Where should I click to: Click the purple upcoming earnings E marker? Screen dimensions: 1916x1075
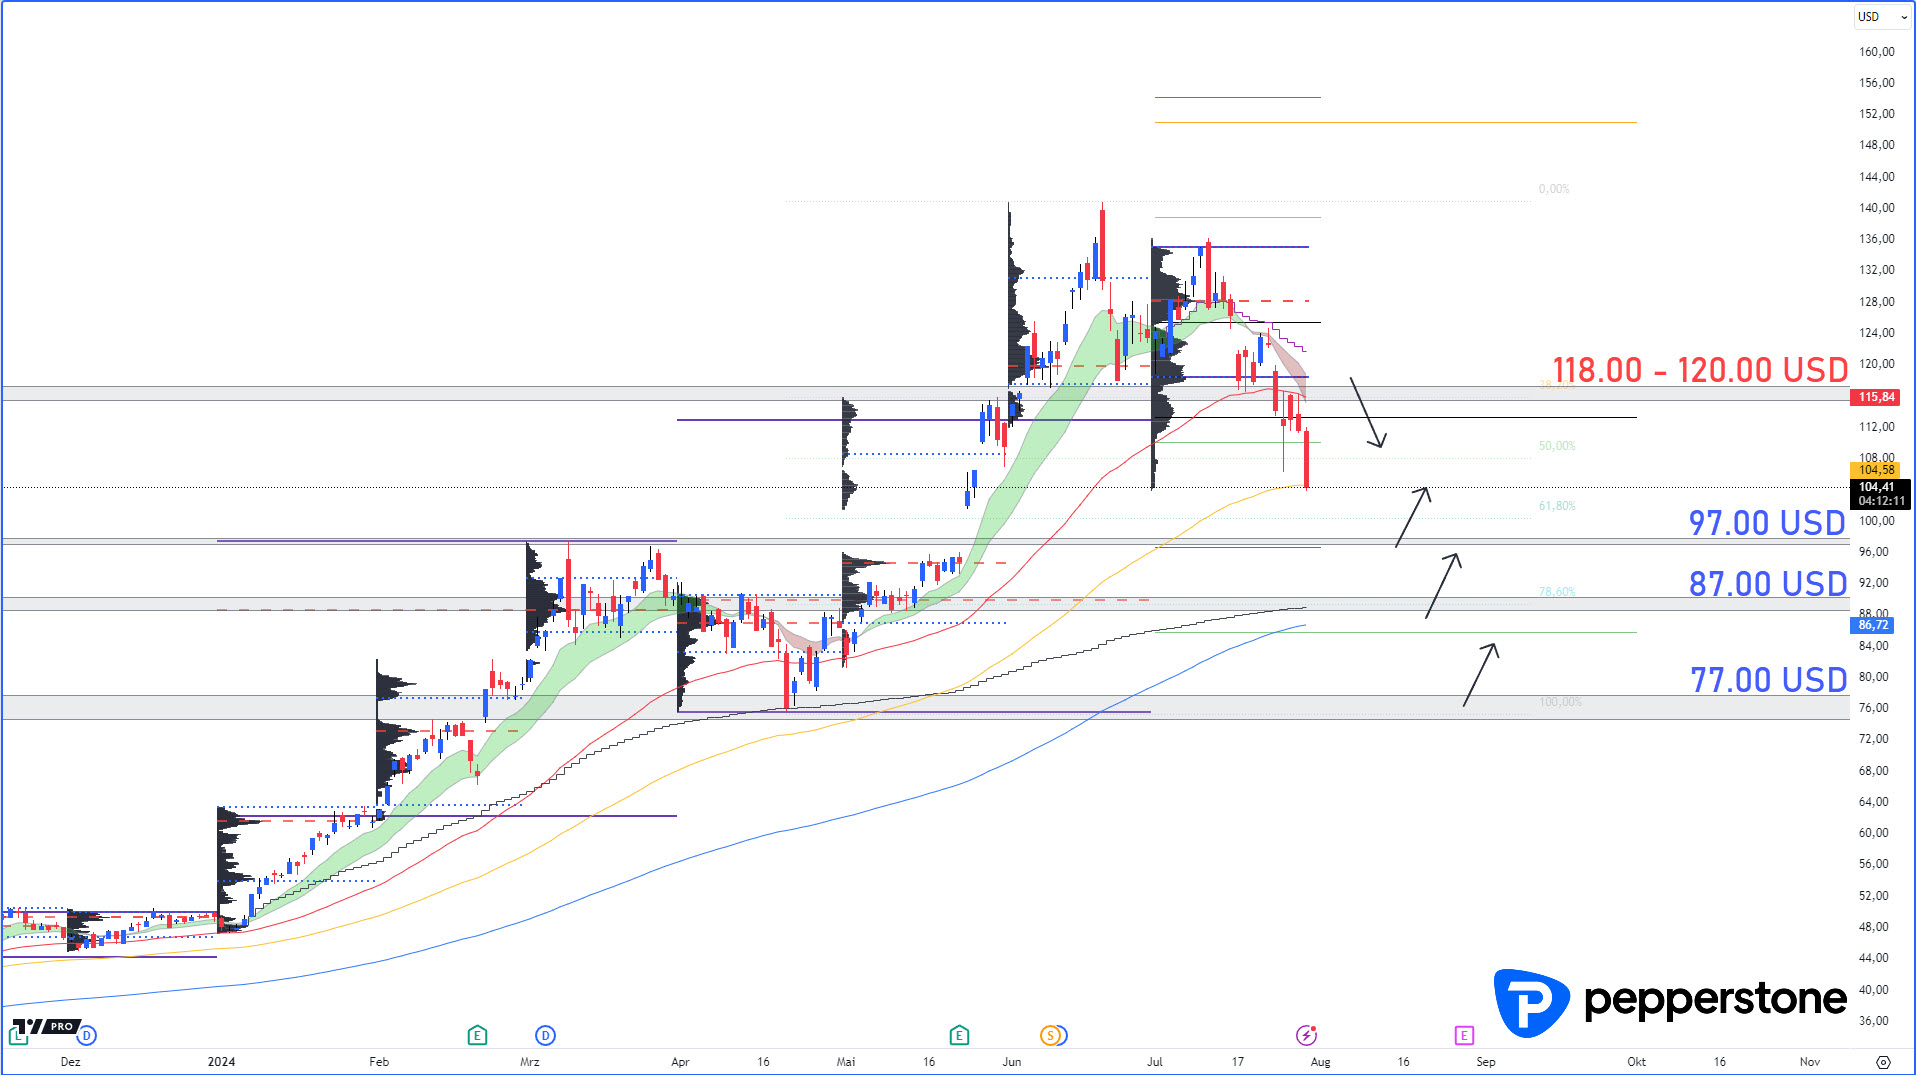[x=1464, y=1035]
